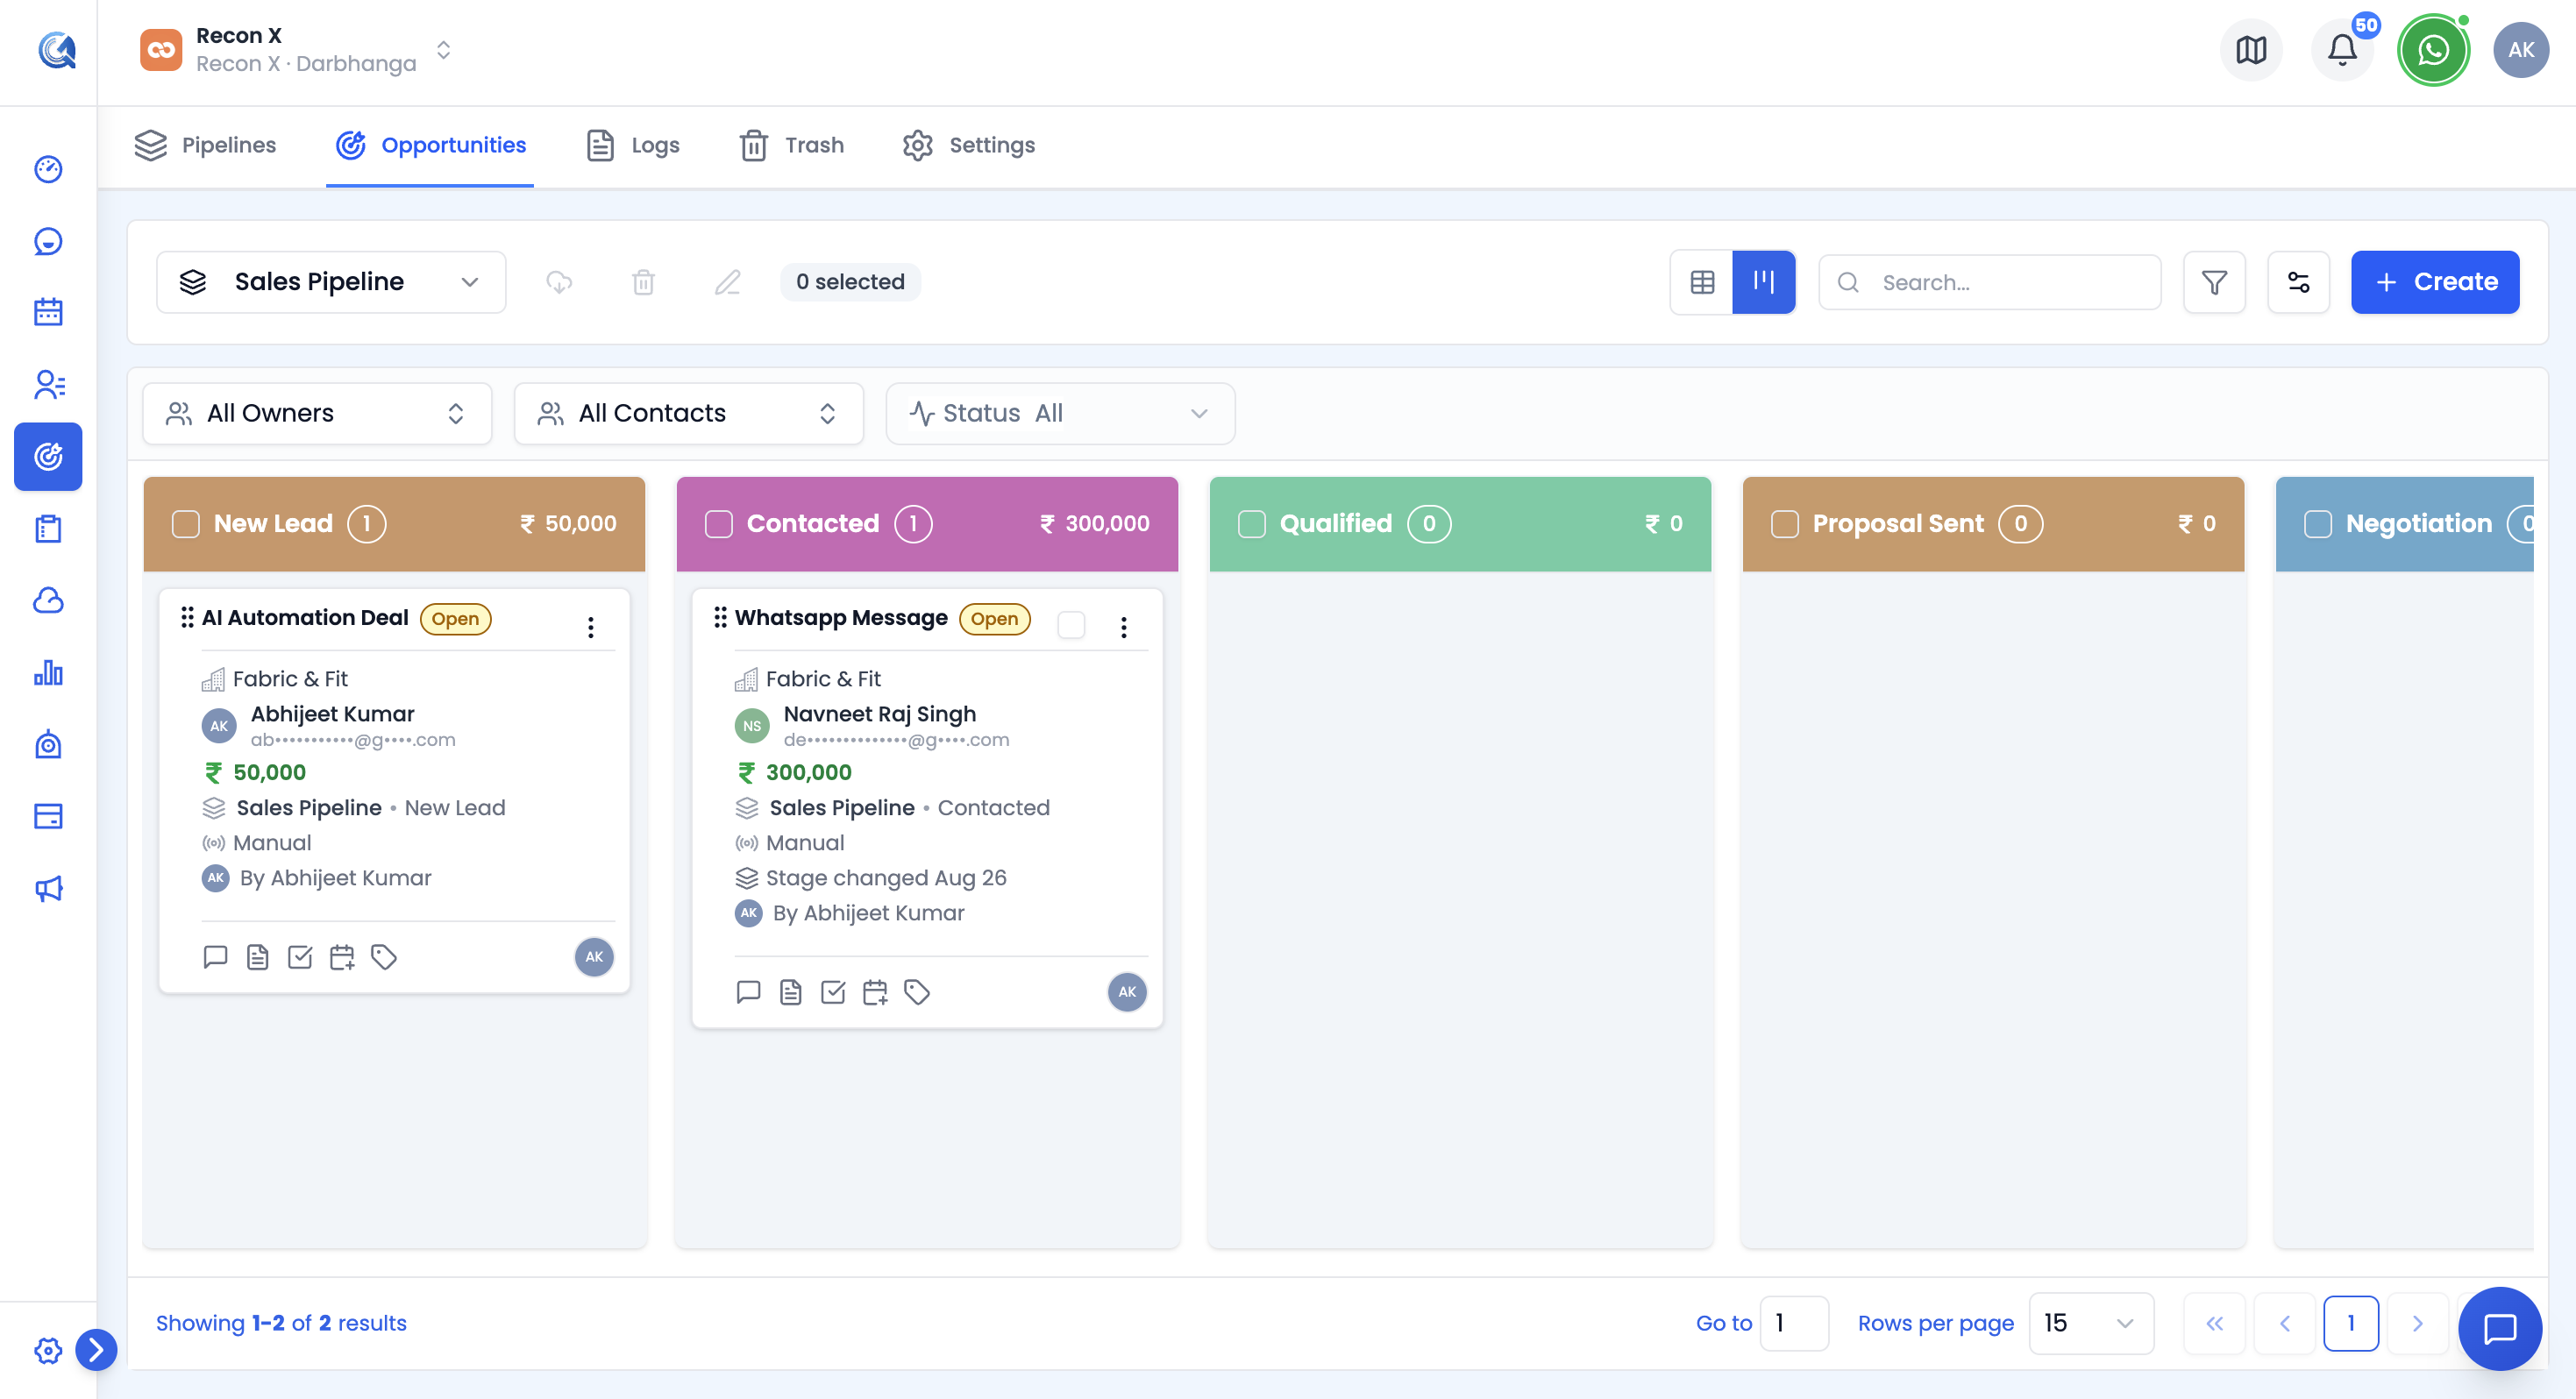
Task: Expand the Recon X workspace switcher
Action: click(x=297, y=50)
